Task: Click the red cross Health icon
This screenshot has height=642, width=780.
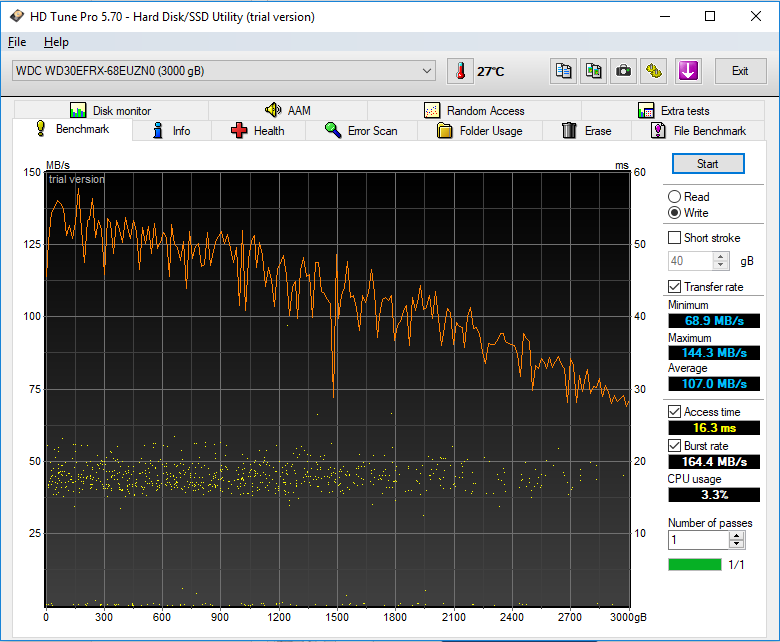Action: pos(239,130)
